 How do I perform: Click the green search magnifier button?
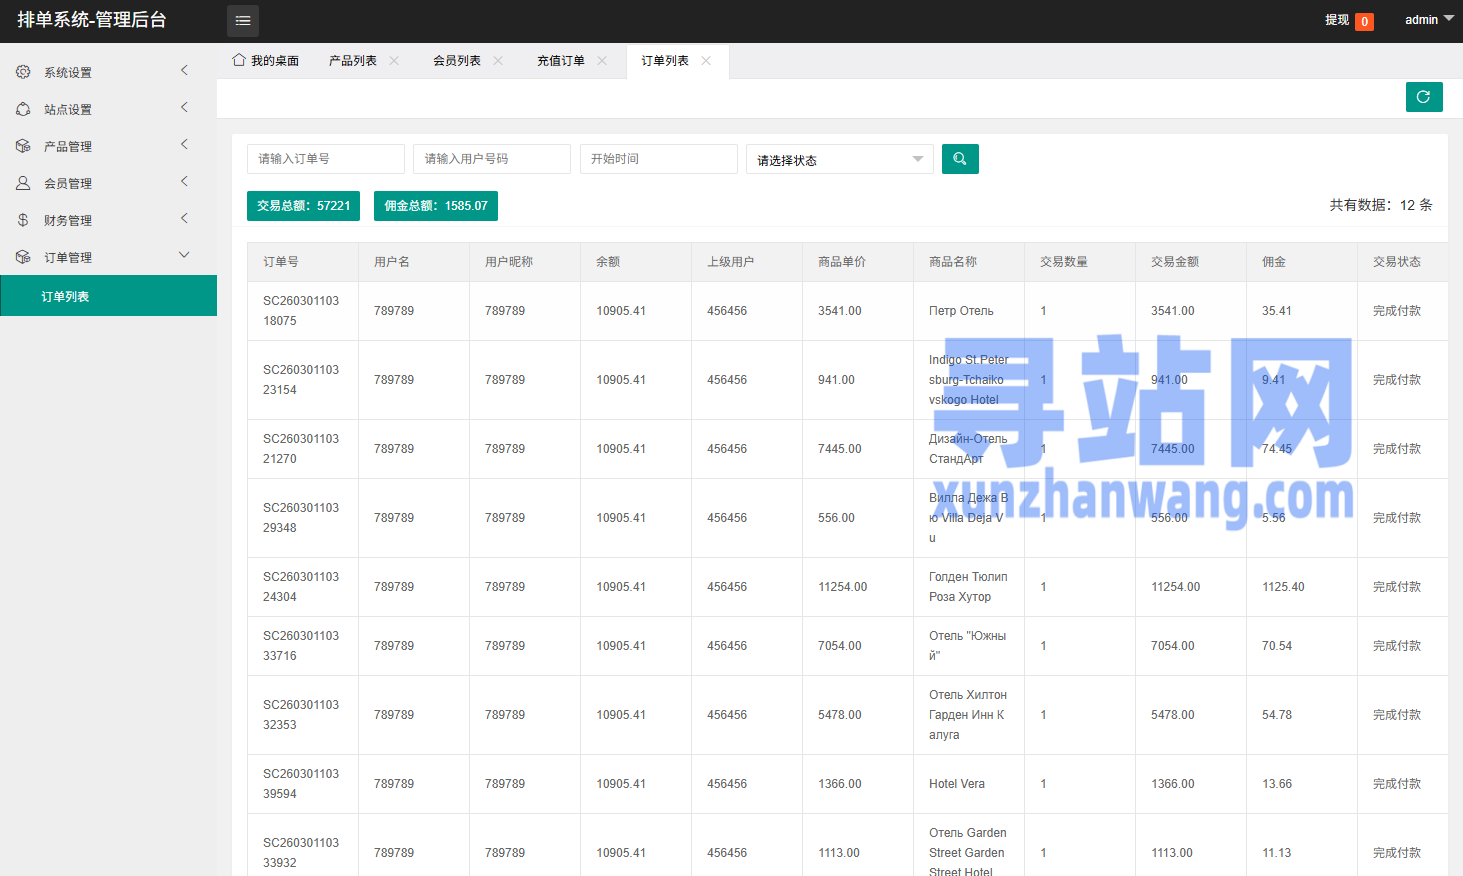coord(960,159)
